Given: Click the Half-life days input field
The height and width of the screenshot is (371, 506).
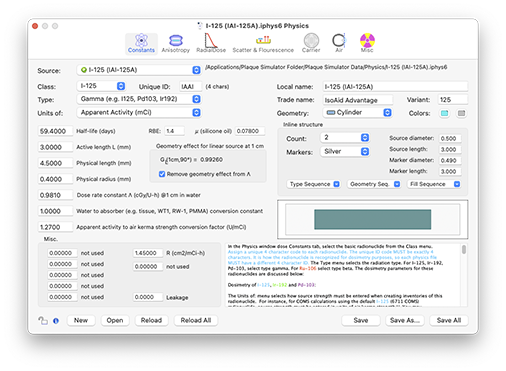Looking at the screenshot, I should tap(55, 131).
